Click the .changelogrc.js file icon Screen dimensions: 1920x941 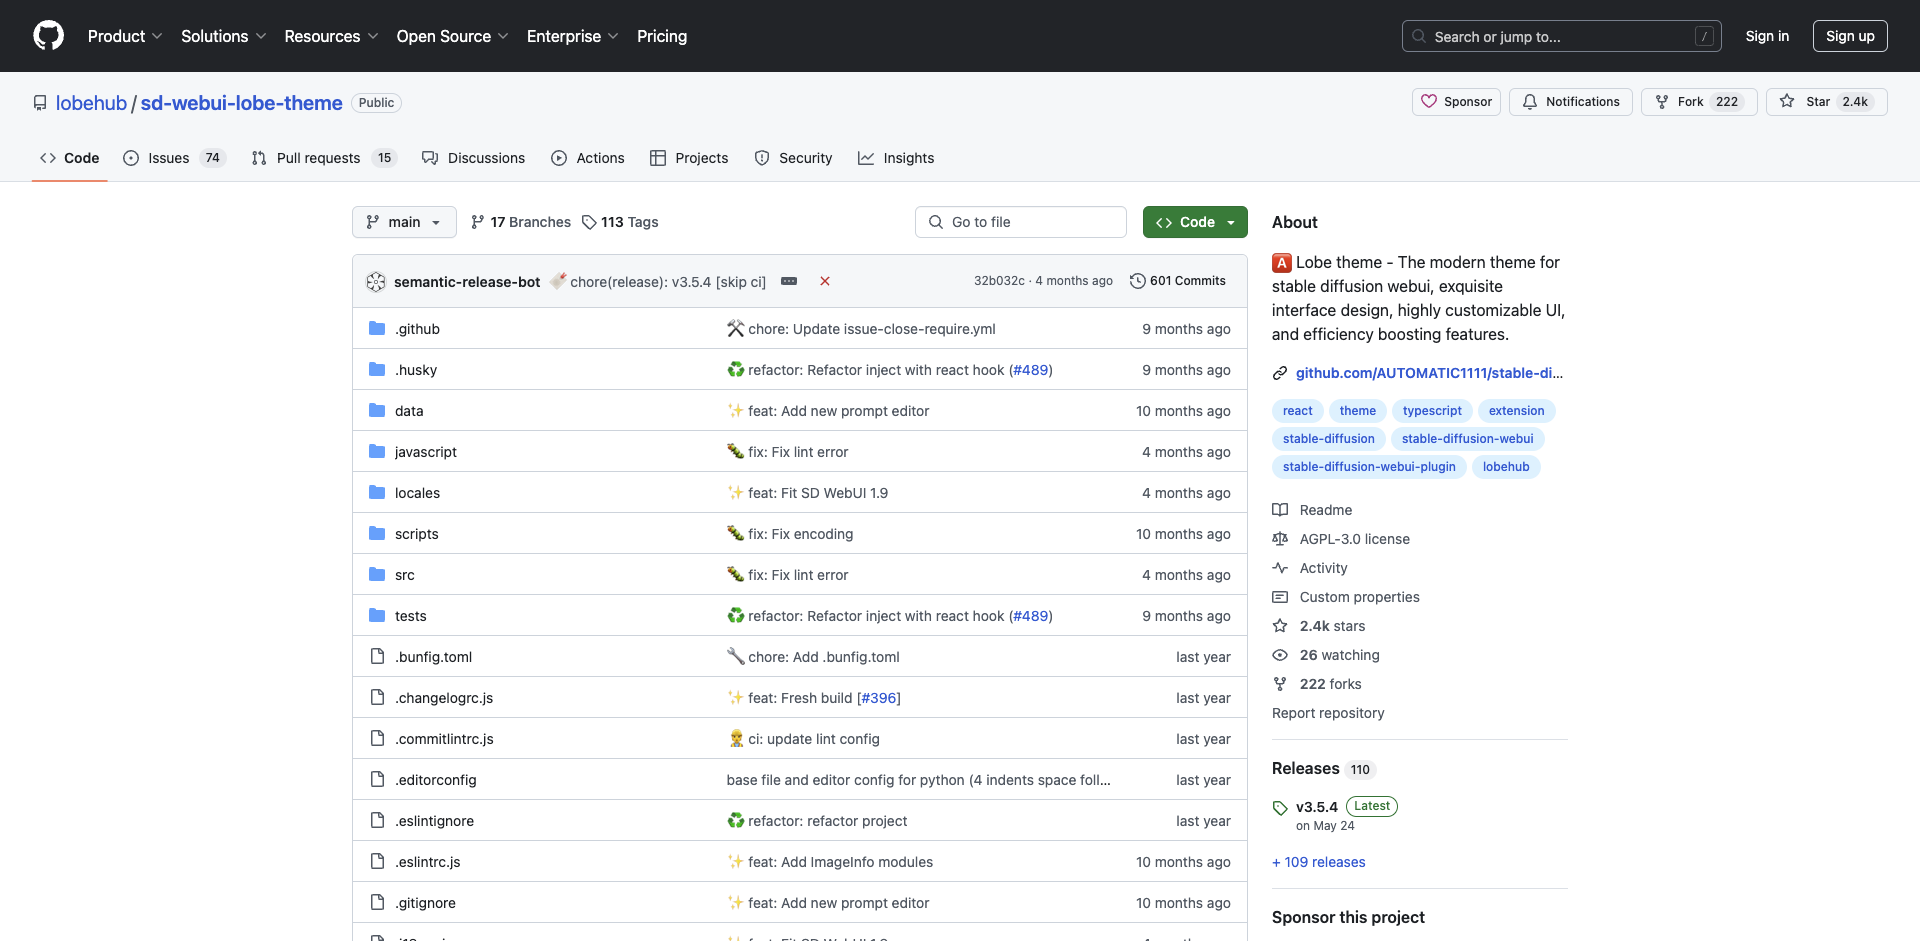point(377,698)
